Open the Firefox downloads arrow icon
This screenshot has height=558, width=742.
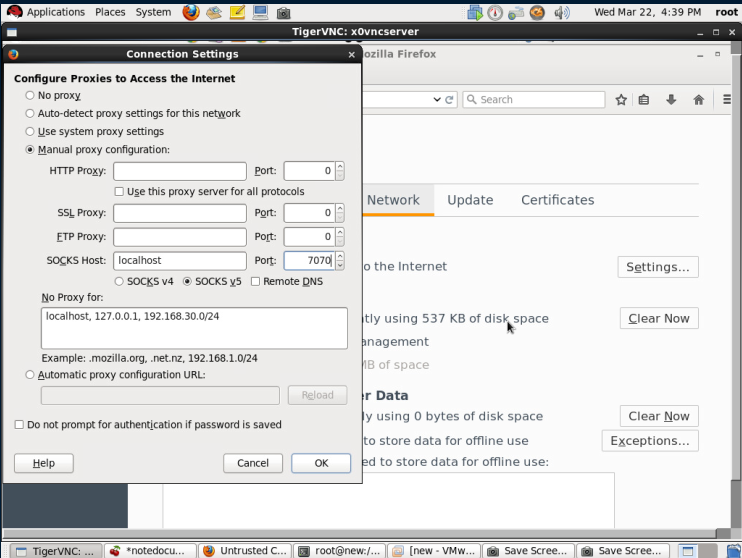click(671, 99)
